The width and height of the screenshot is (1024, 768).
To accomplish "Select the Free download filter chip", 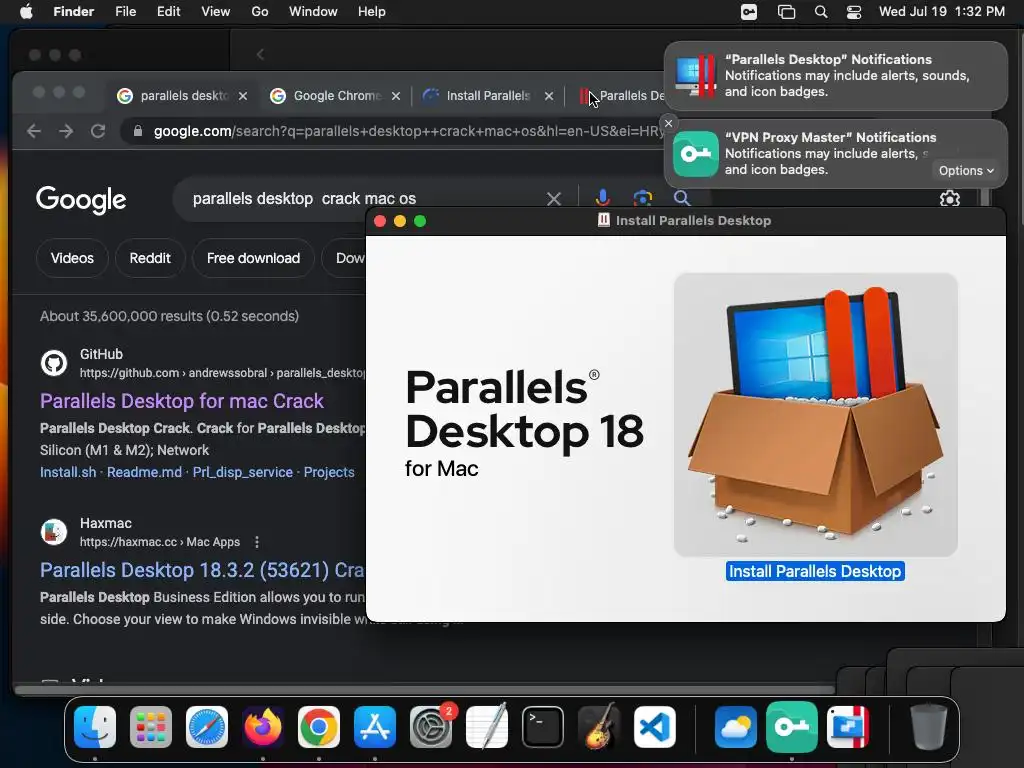I will [253, 258].
